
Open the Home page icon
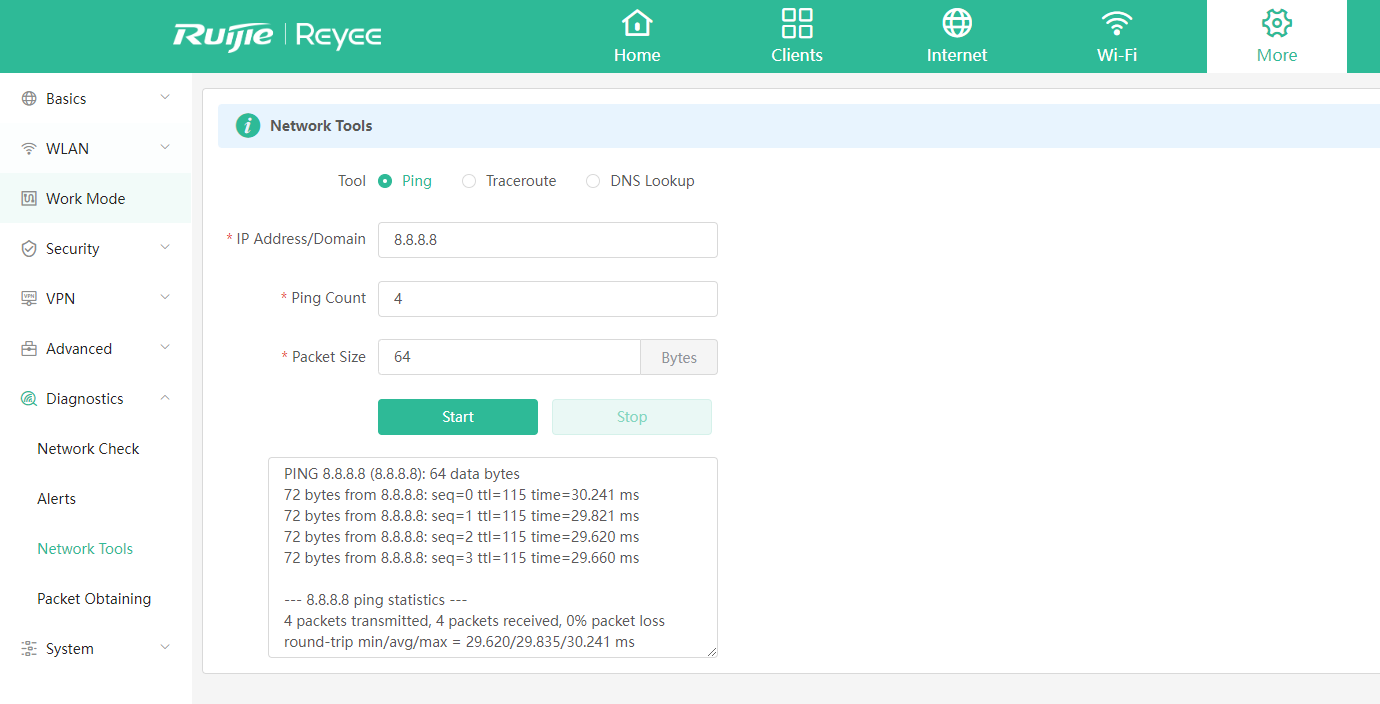click(x=637, y=23)
